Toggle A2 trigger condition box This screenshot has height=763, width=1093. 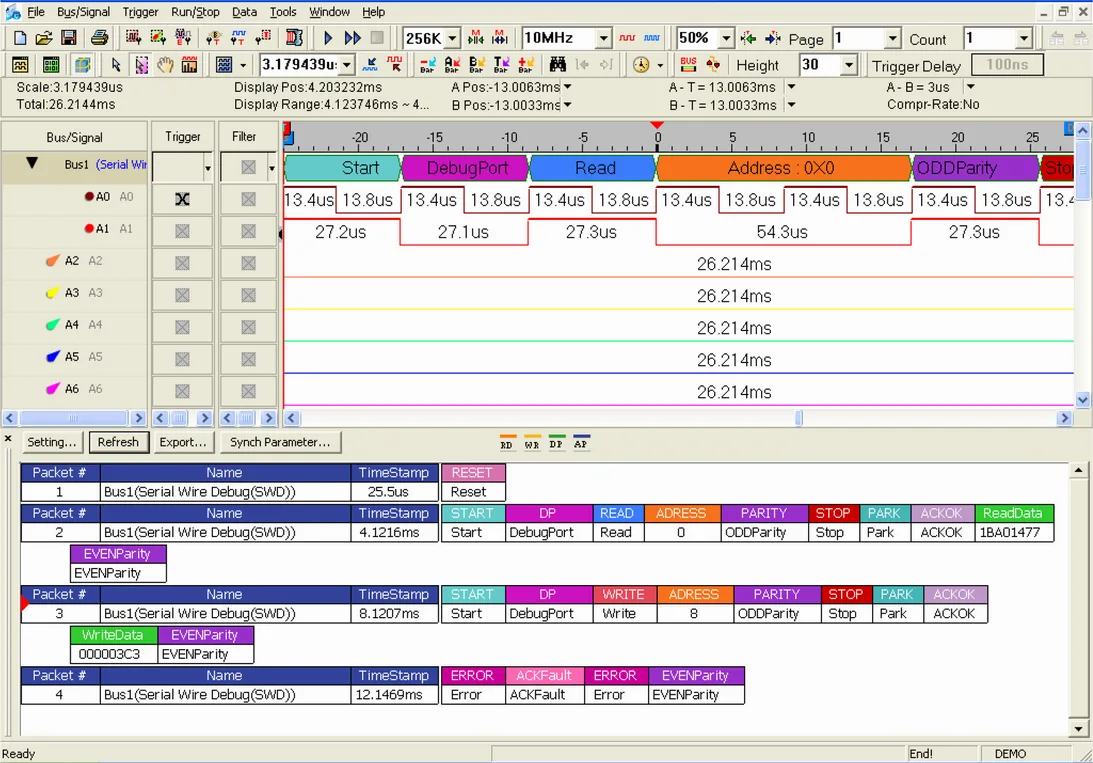(182, 263)
